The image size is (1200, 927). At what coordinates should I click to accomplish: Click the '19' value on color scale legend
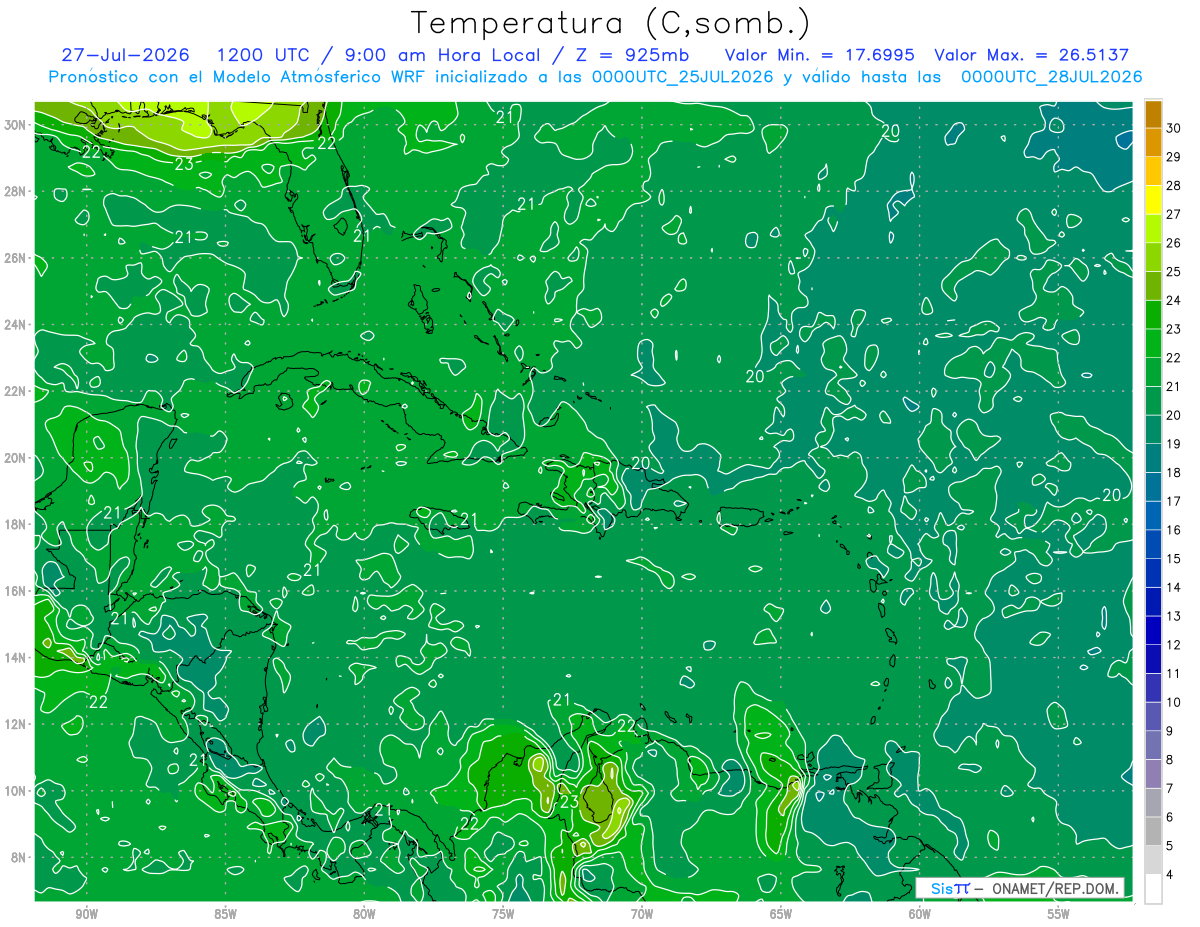pos(1174,444)
